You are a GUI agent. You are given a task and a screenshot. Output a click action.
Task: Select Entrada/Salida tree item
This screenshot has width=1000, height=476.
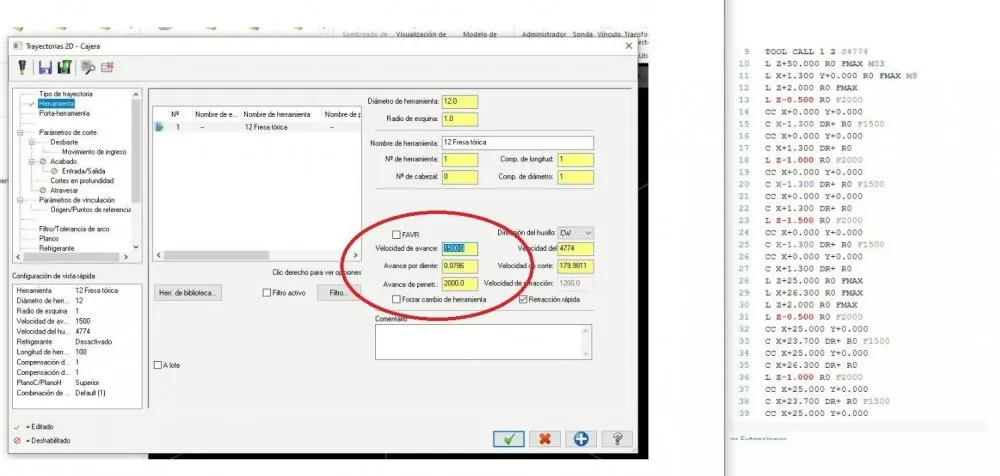[84, 171]
